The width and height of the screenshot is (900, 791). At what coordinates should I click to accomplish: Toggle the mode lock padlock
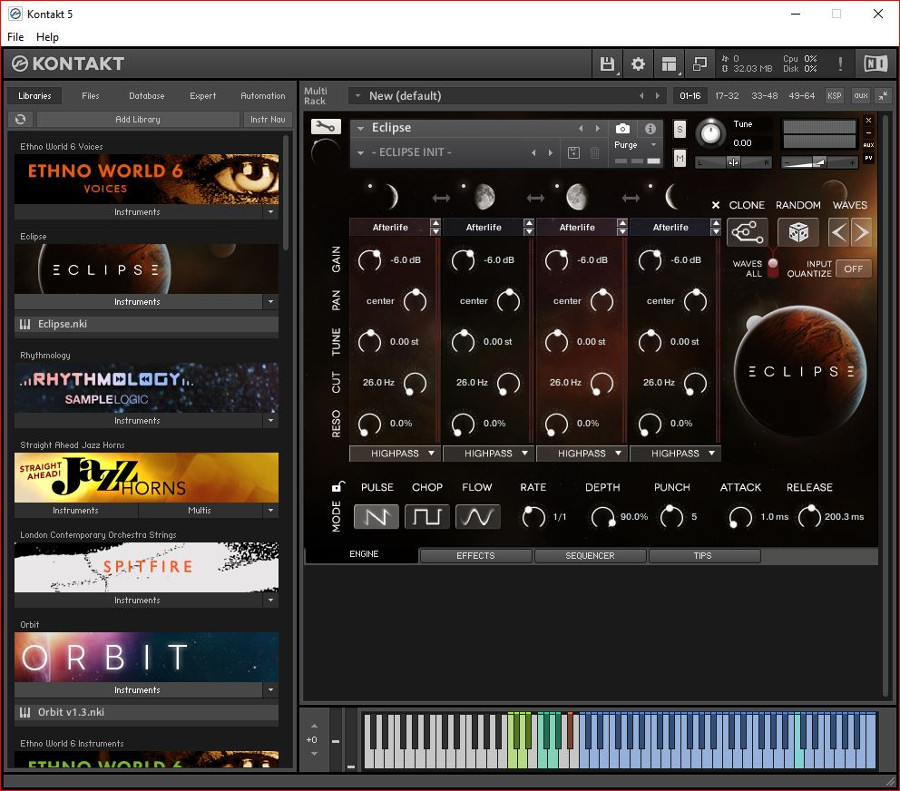tap(338, 487)
